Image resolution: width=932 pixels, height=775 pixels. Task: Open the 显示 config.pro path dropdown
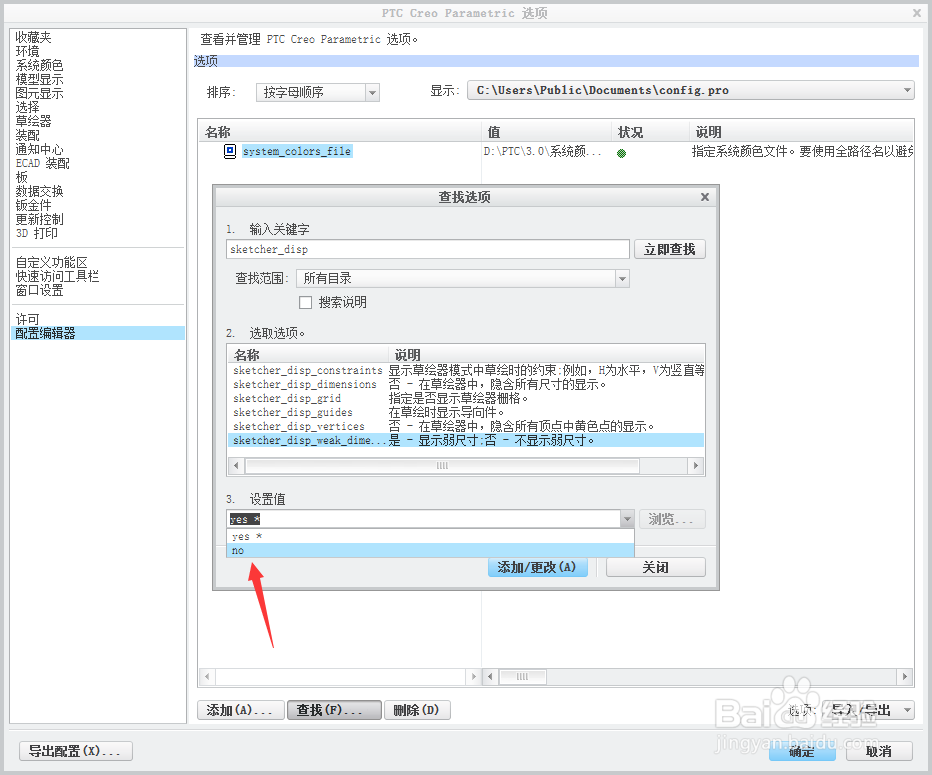907,90
